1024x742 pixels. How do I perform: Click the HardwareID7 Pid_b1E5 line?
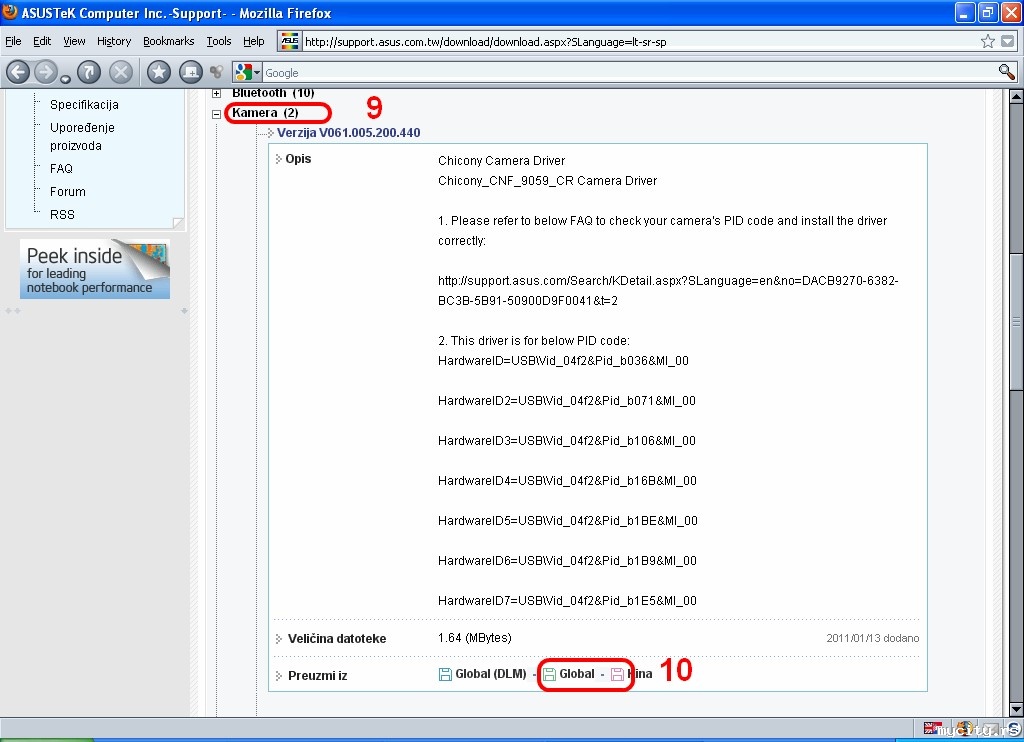point(568,600)
